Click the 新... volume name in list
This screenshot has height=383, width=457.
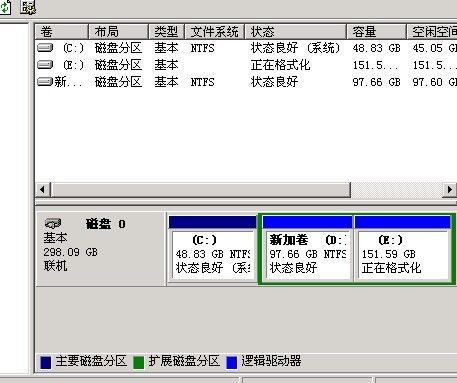coord(68,82)
